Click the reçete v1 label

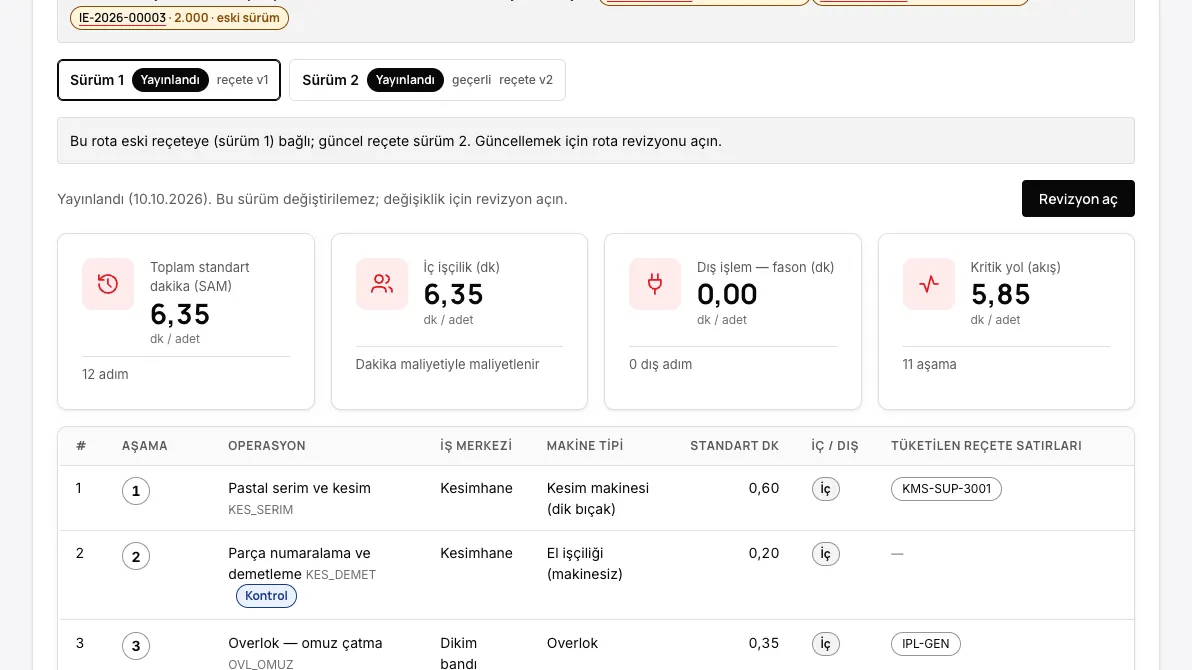tap(243, 80)
